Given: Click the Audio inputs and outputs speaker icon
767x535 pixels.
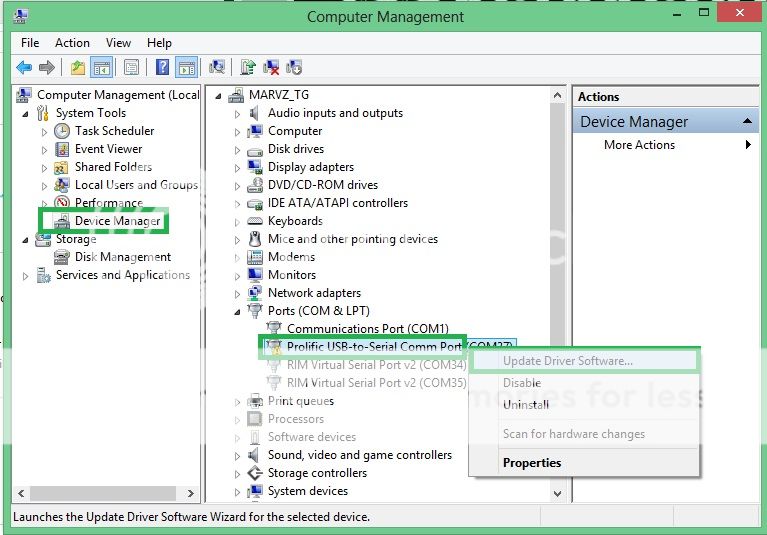Looking at the screenshot, I should (x=254, y=113).
